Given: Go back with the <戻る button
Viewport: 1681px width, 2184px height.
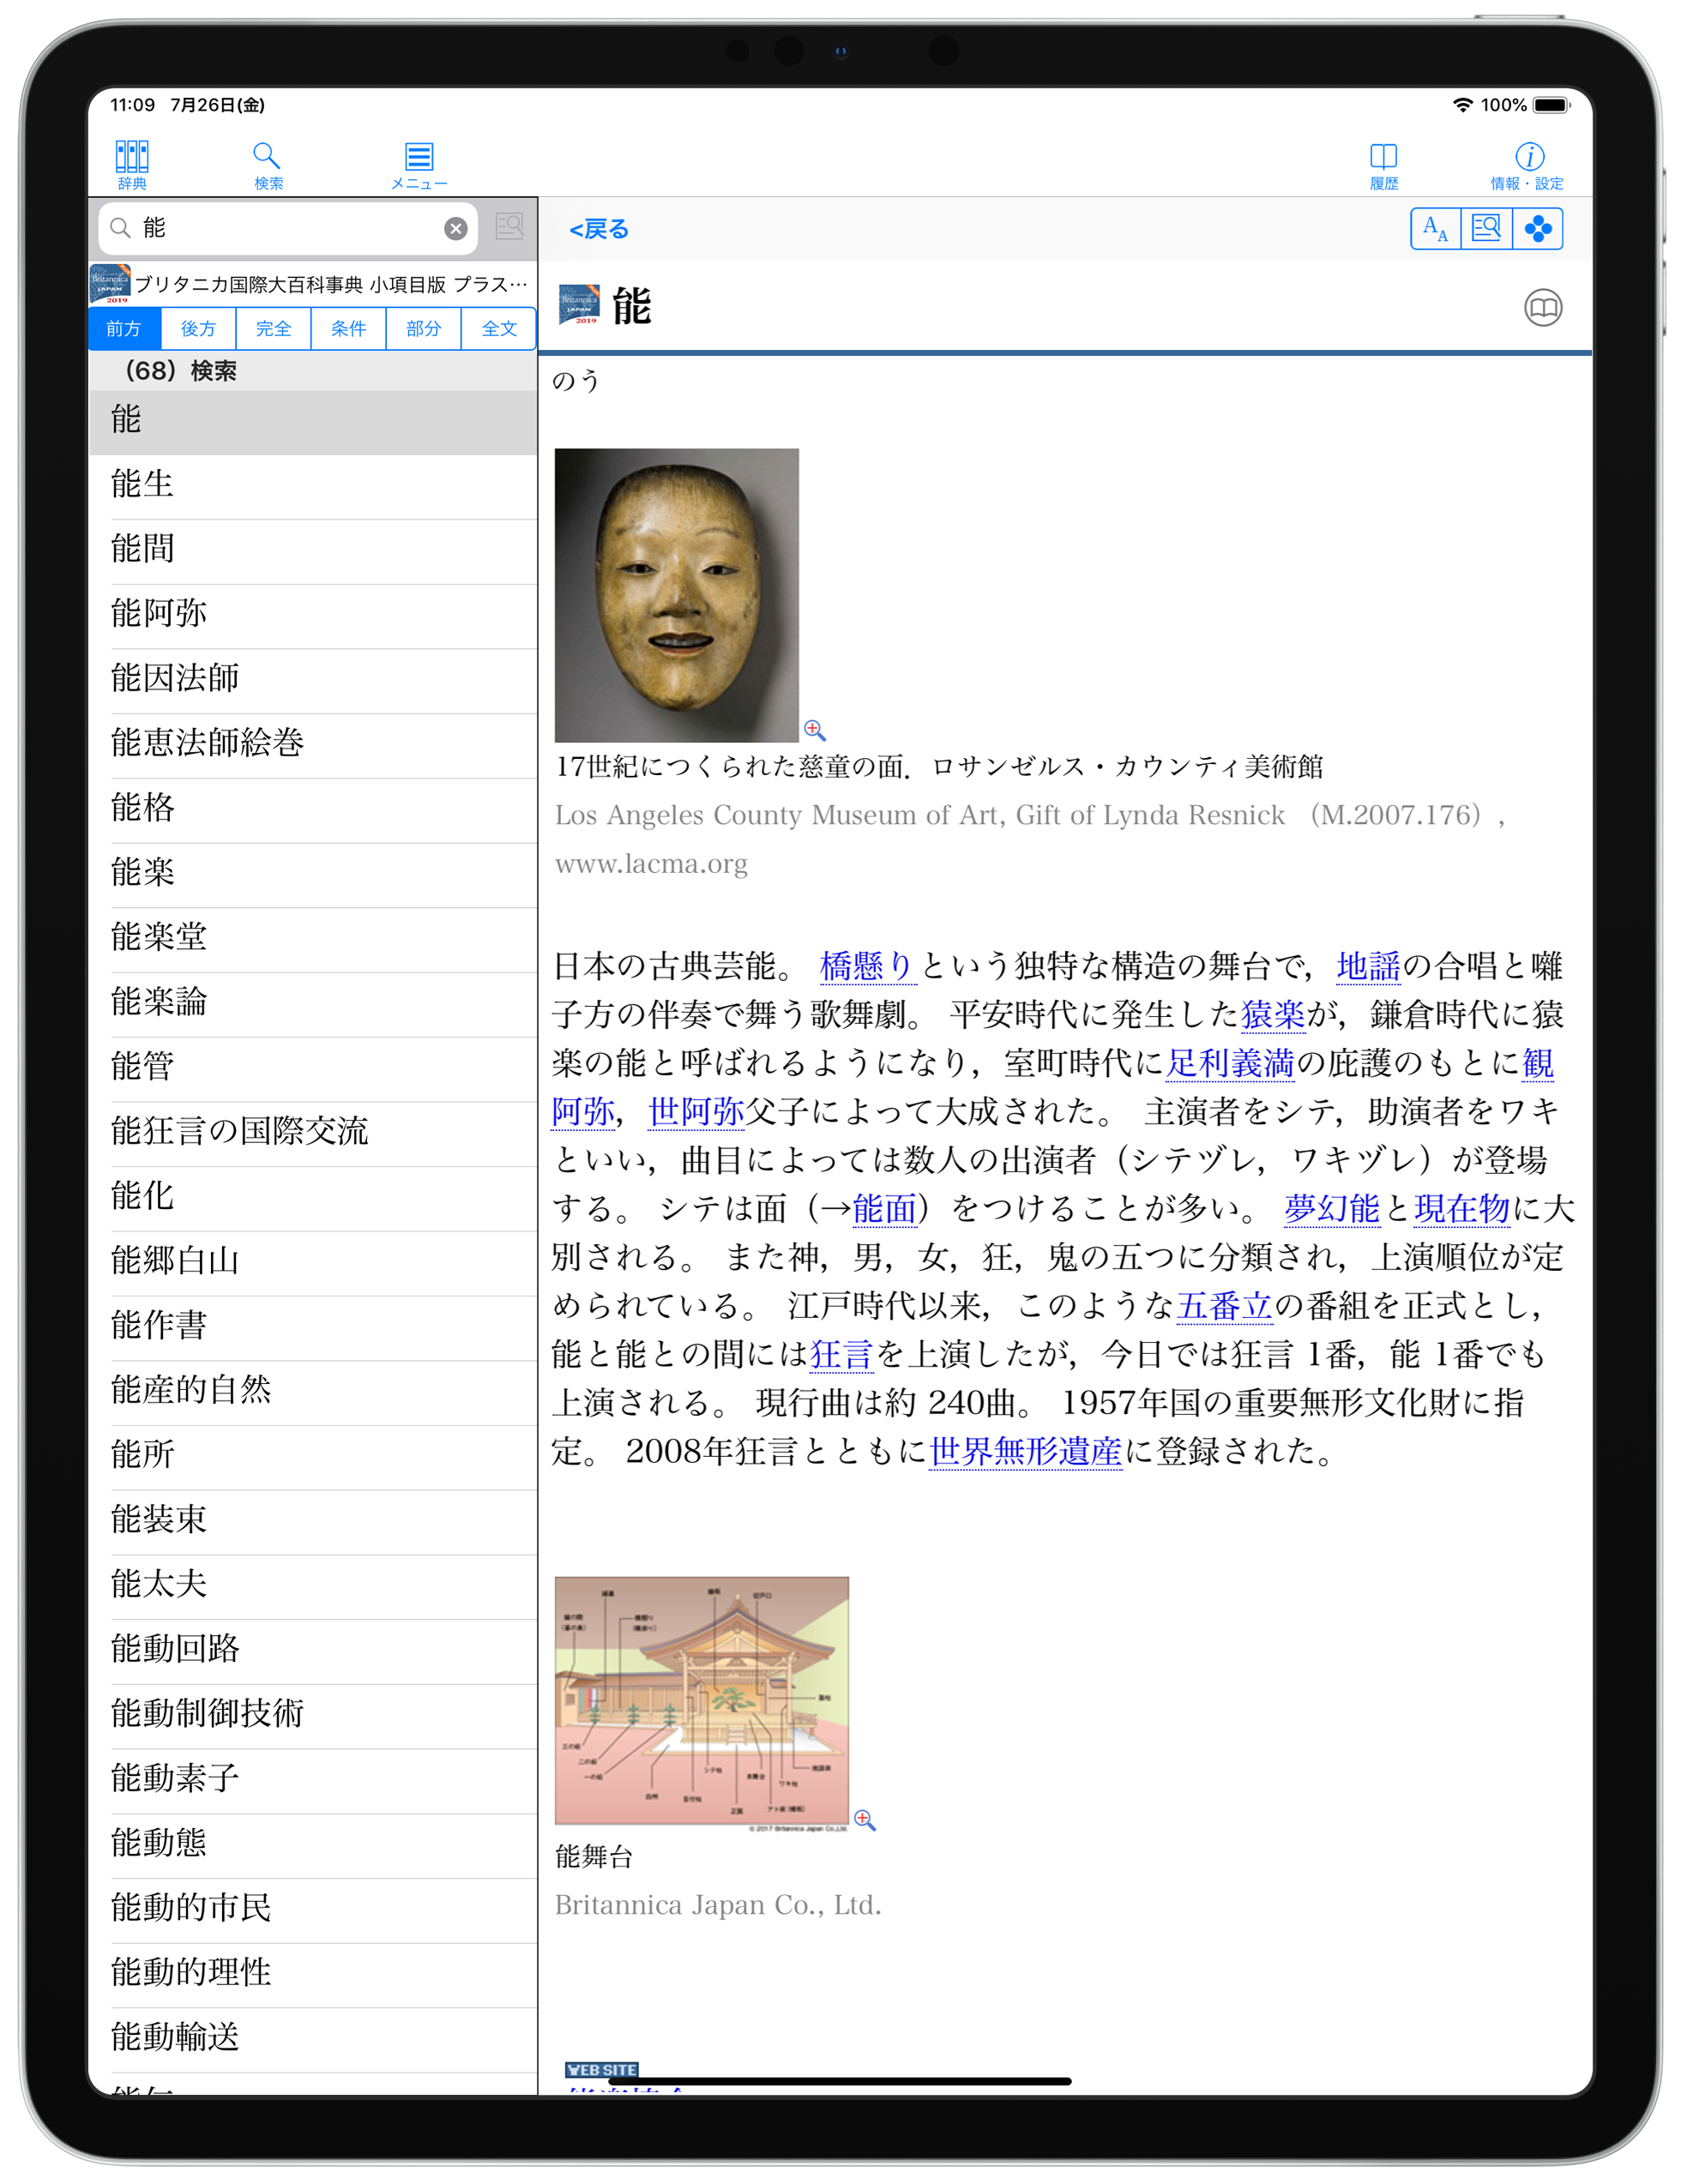Looking at the screenshot, I should tap(599, 230).
